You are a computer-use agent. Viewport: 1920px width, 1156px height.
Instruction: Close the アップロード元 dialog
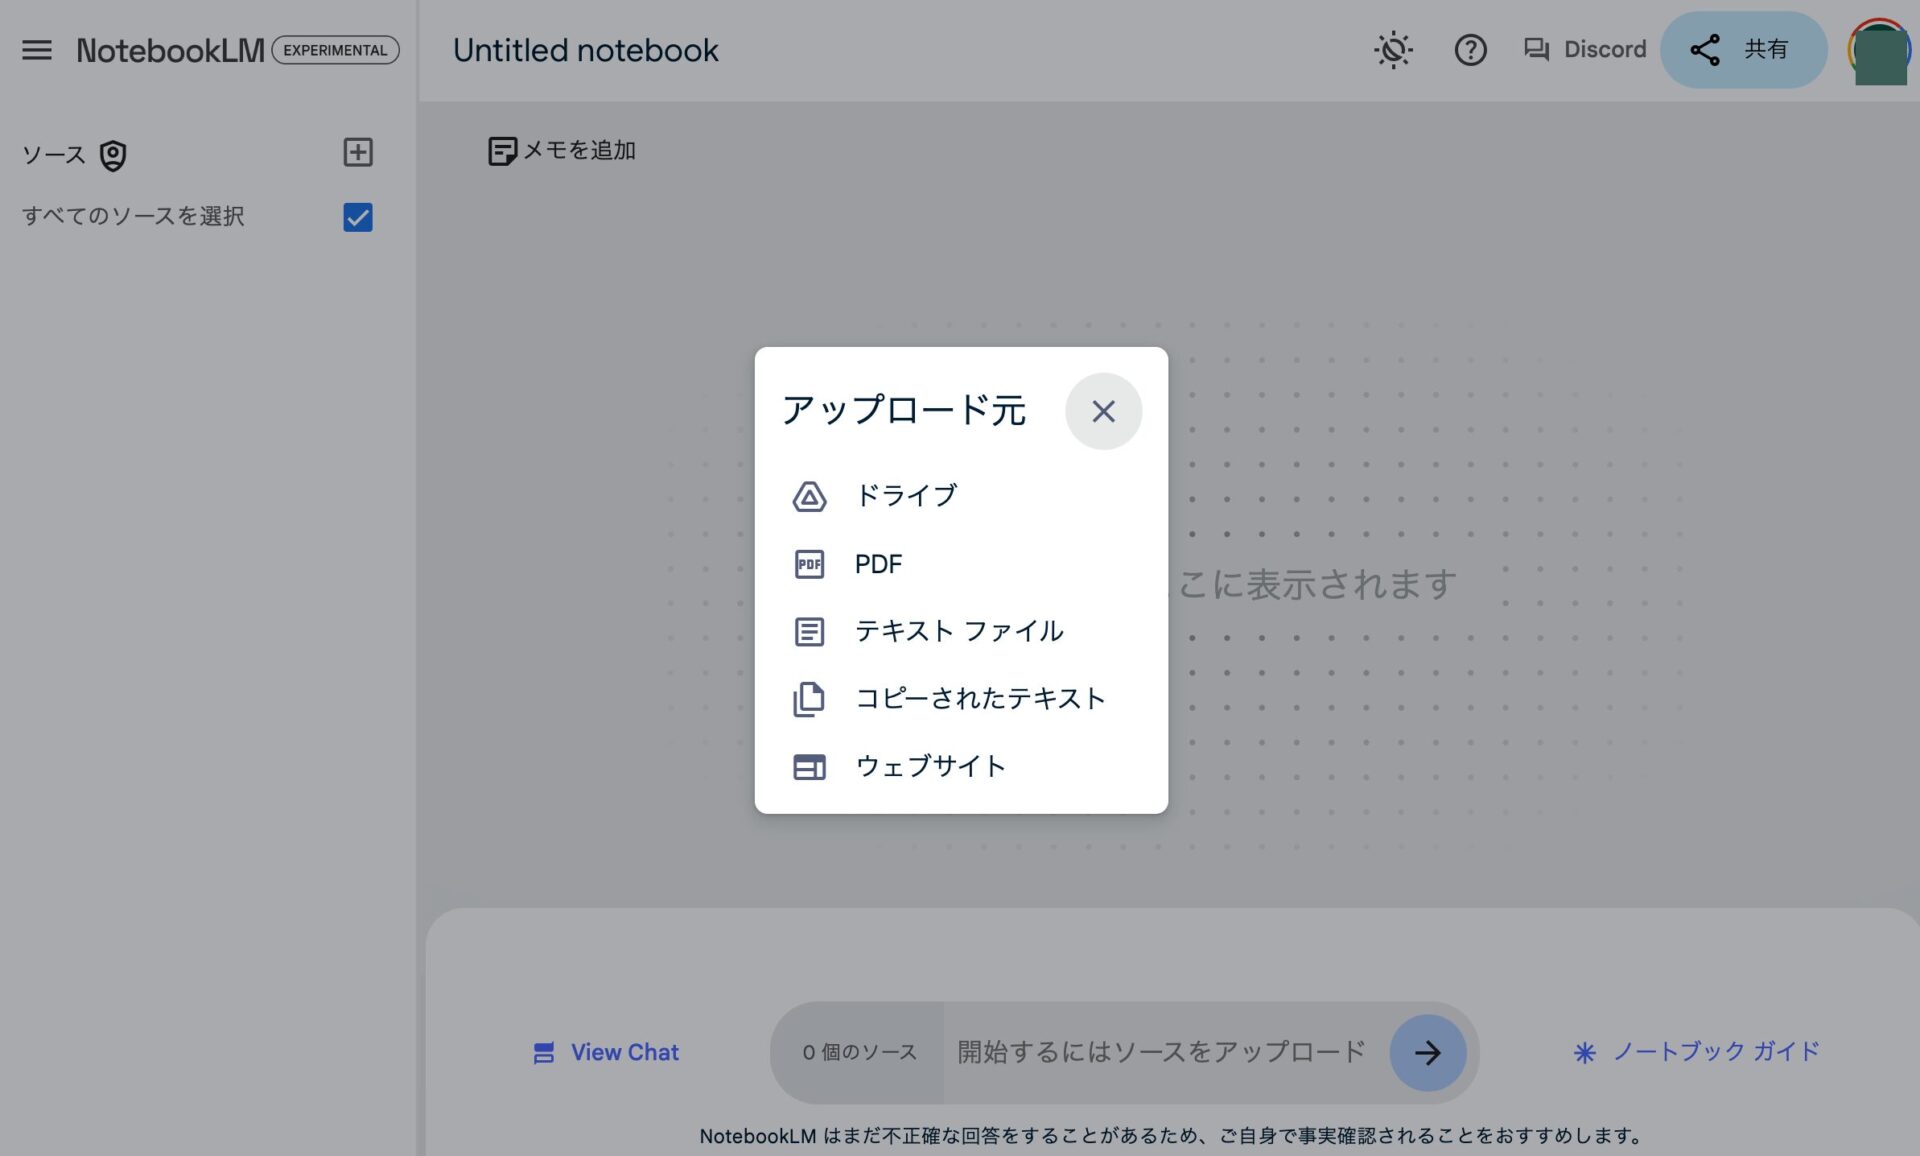[x=1103, y=411]
